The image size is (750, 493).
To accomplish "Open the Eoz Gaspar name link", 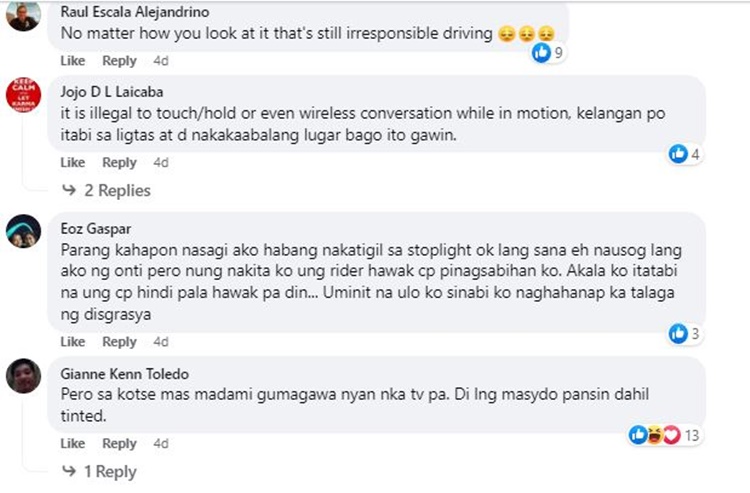I will (x=96, y=229).
